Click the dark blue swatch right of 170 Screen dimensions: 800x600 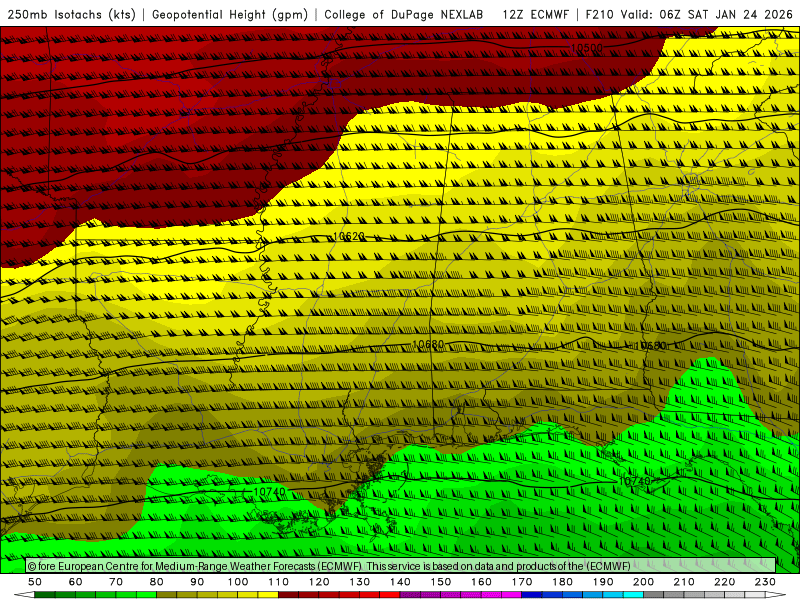pyautogui.click(x=532, y=595)
